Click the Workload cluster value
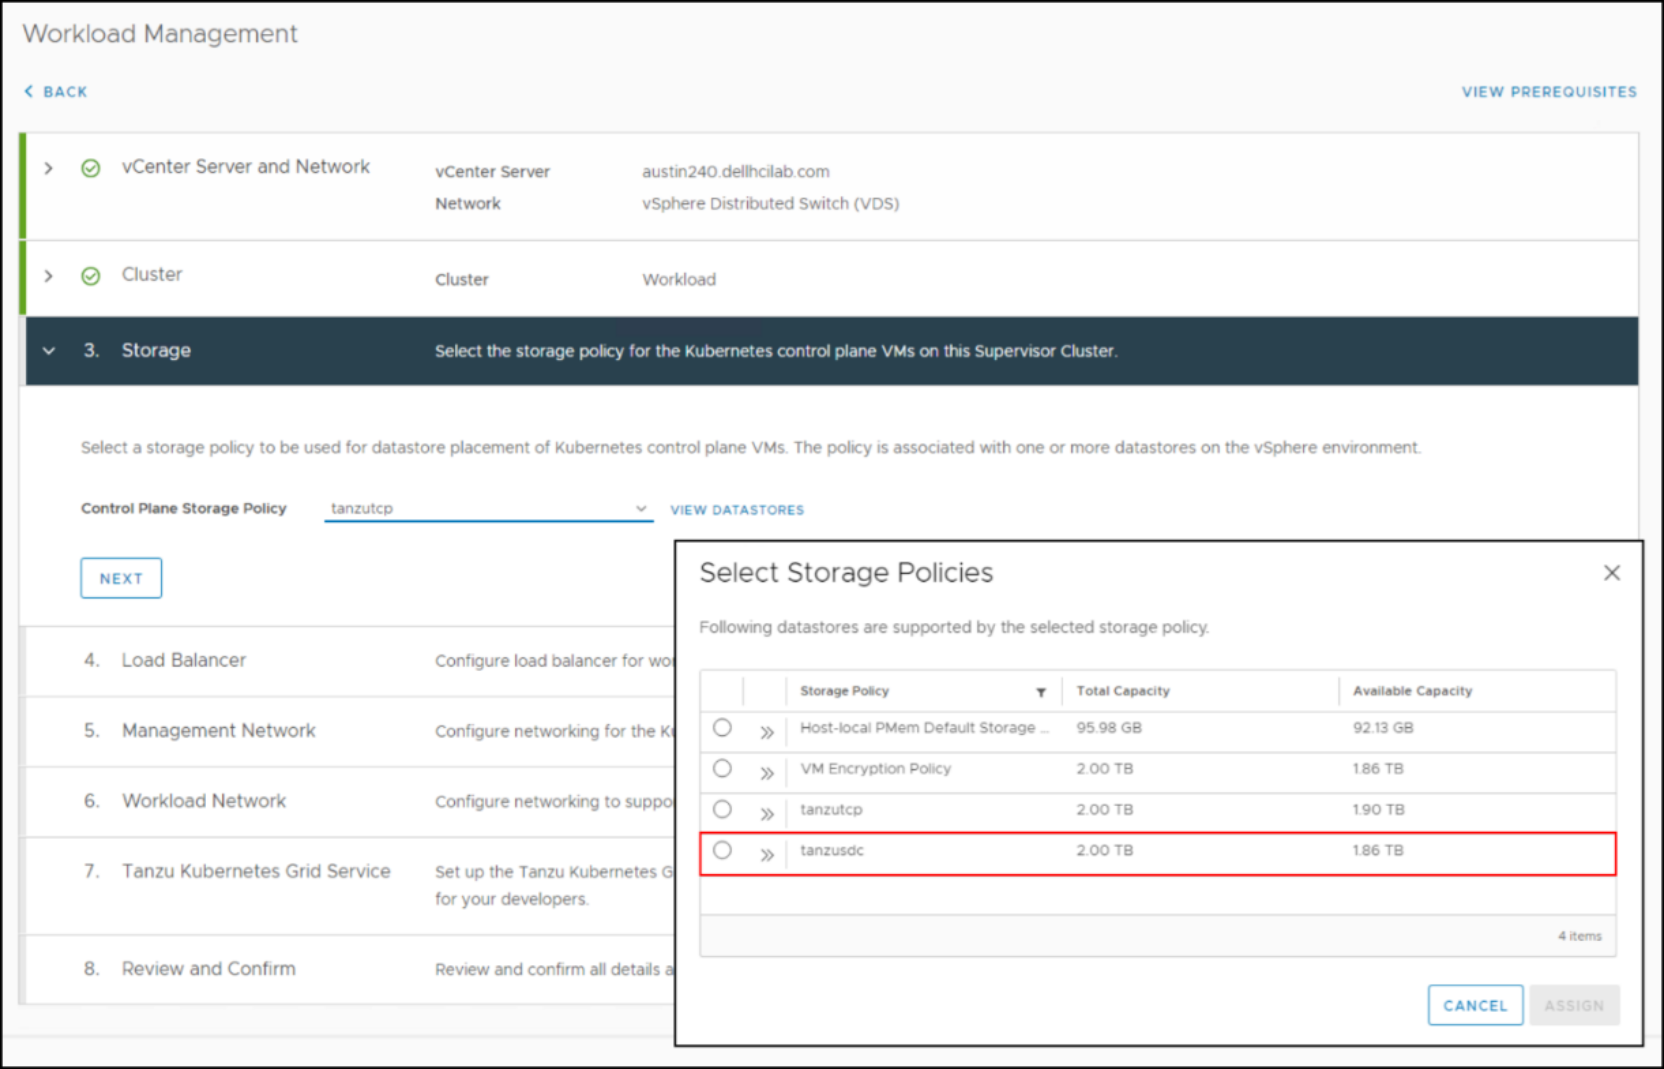The width and height of the screenshot is (1664, 1069). tap(679, 280)
